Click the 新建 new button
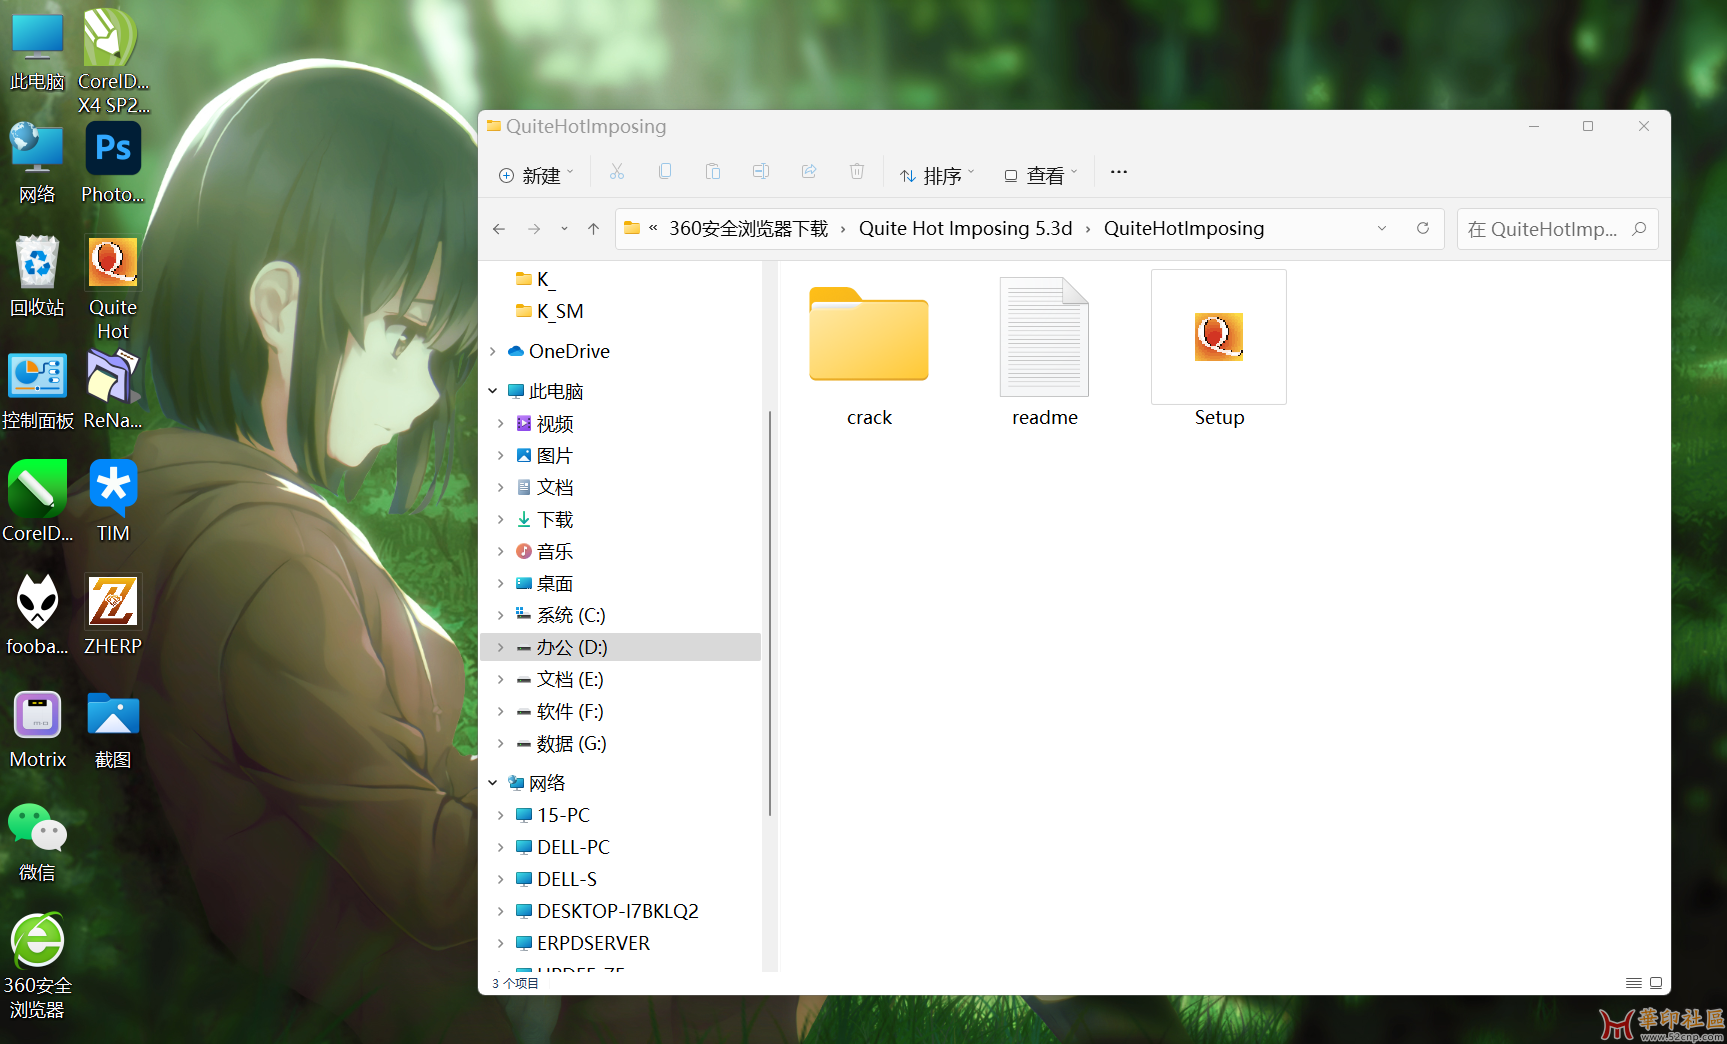Image resolution: width=1727 pixels, height=1044 pixels. coord(536,175)
